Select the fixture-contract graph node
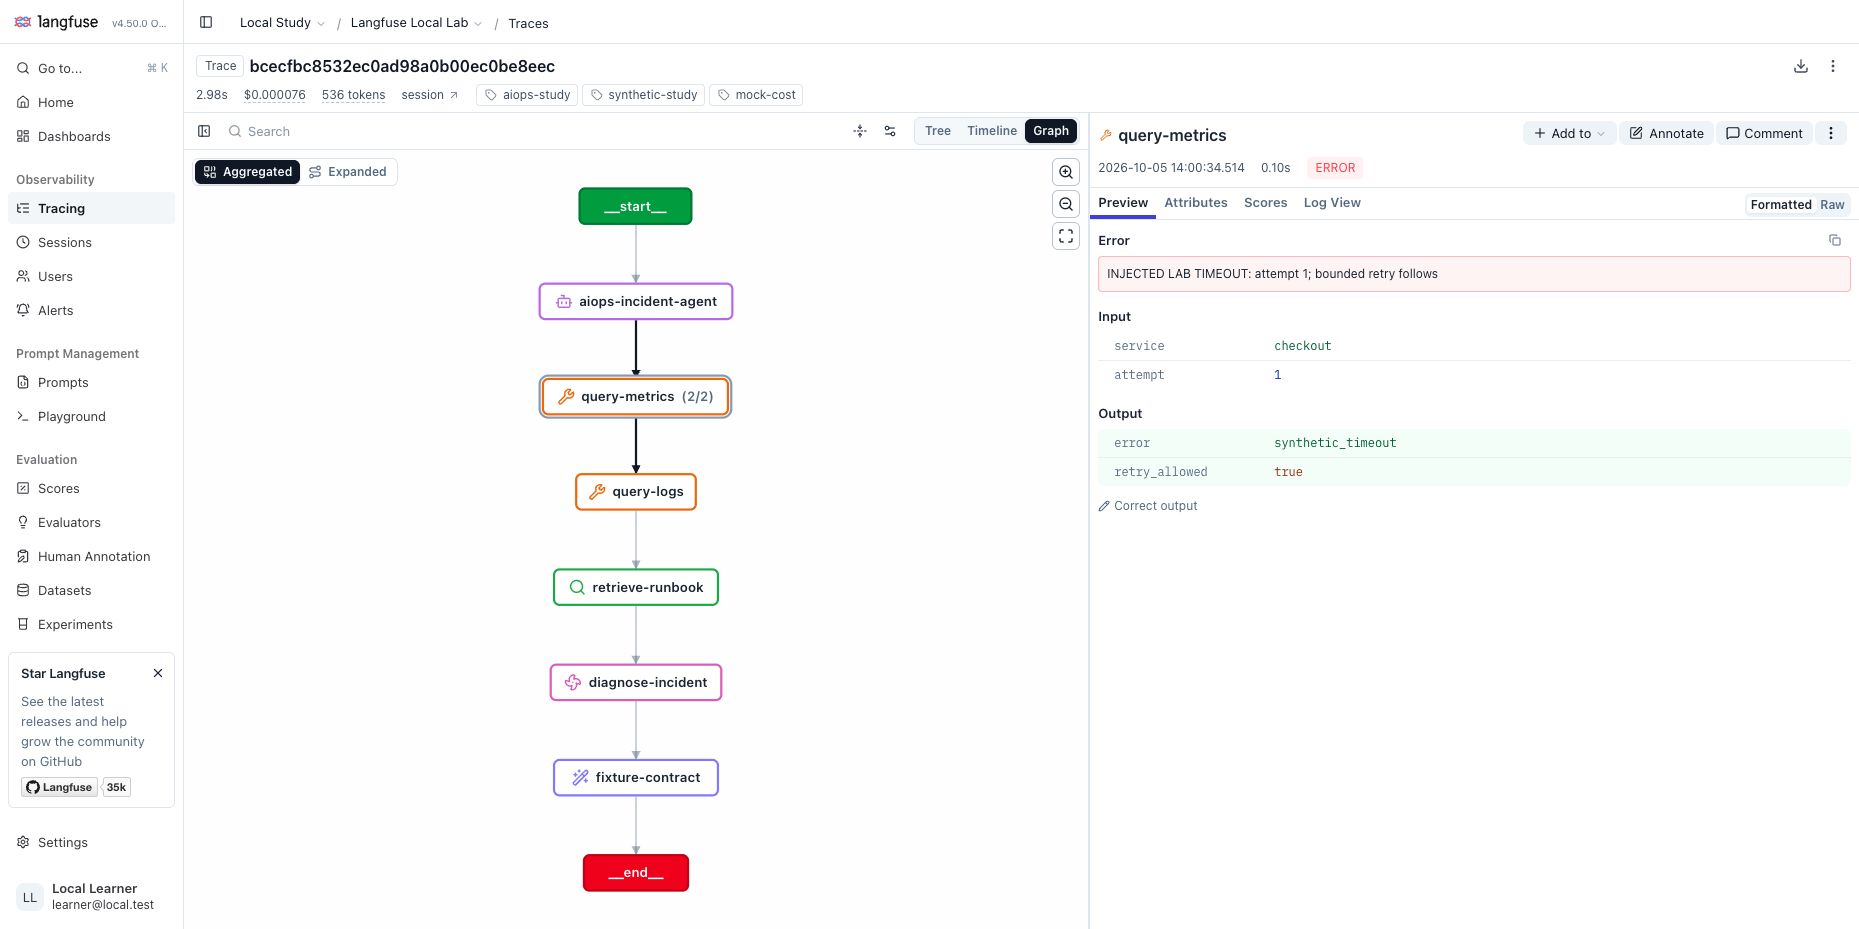The width and height of the screenshot is (1859, 929). [636, 777]
